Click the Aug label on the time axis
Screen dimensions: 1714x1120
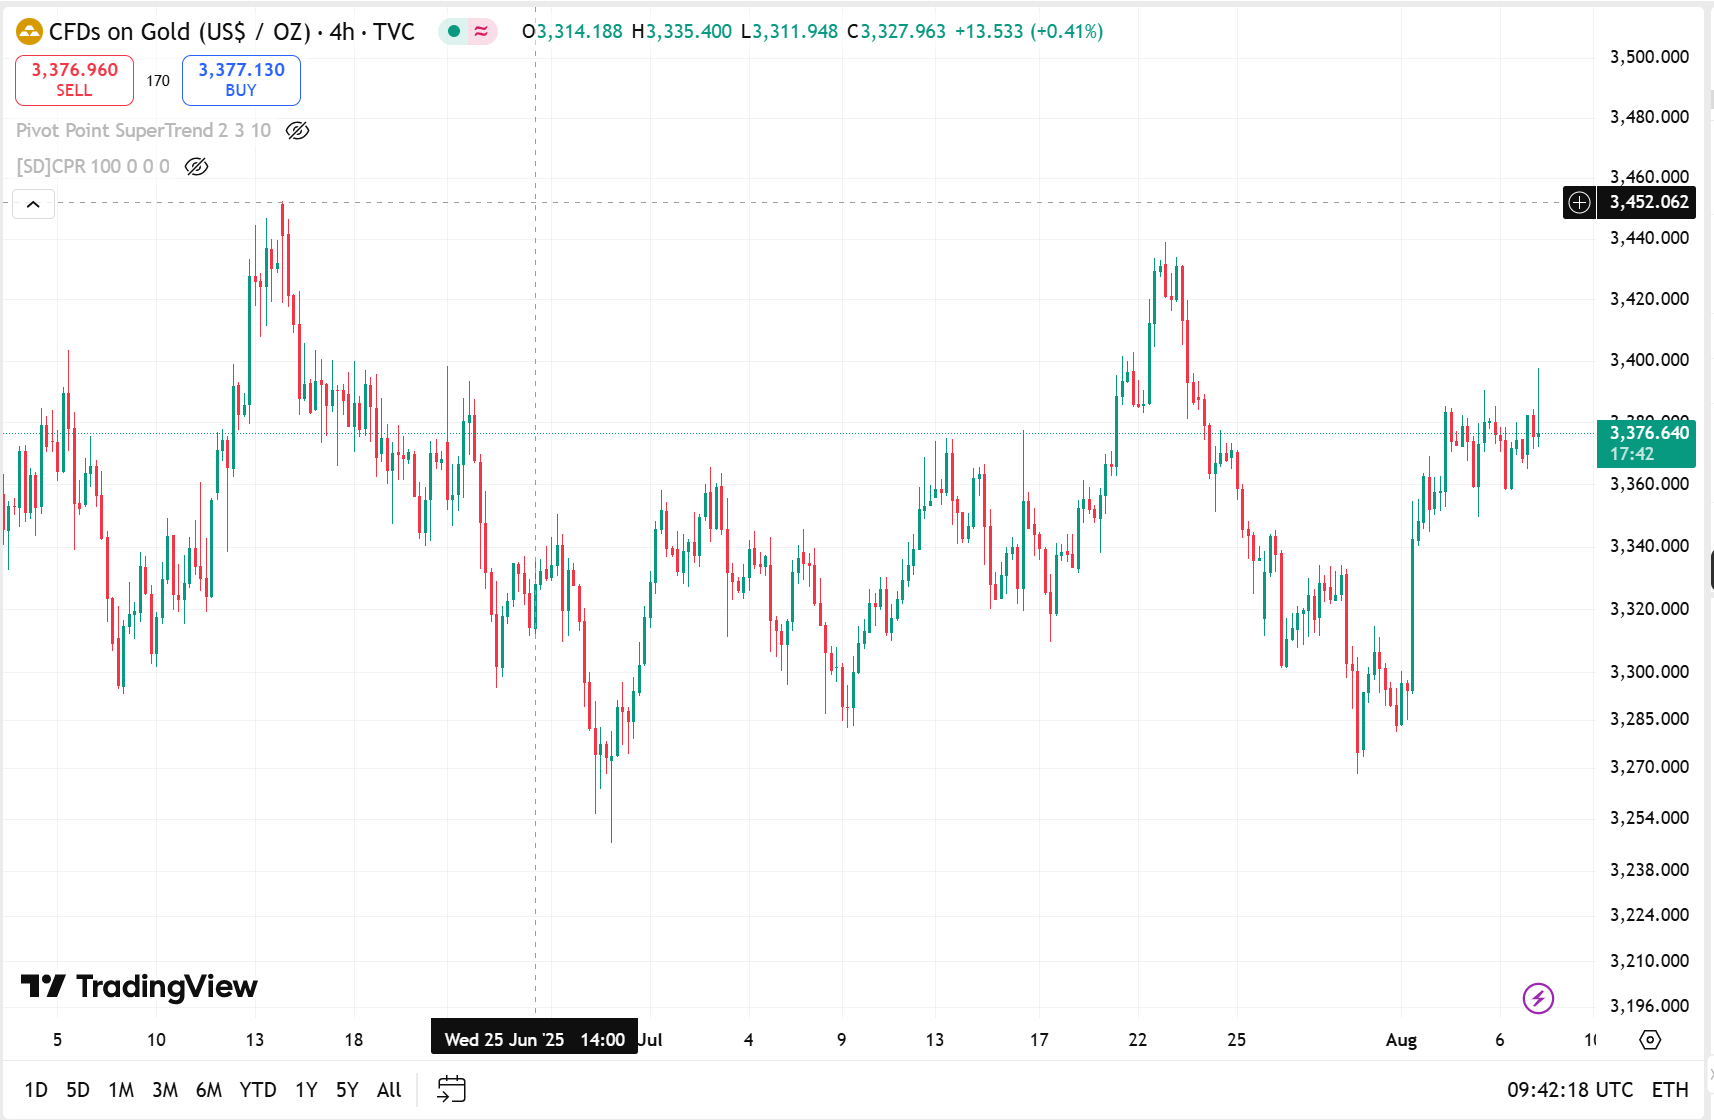tap(1401, 1040)
